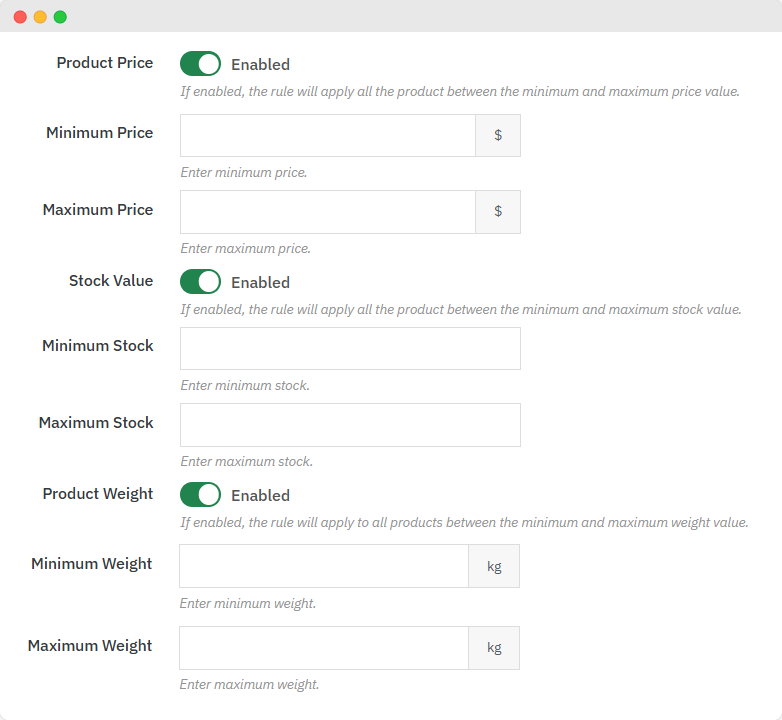Maximize the window with the green button
The height and width of the screenshot is (720, 782).
click(x=60, y=17)
